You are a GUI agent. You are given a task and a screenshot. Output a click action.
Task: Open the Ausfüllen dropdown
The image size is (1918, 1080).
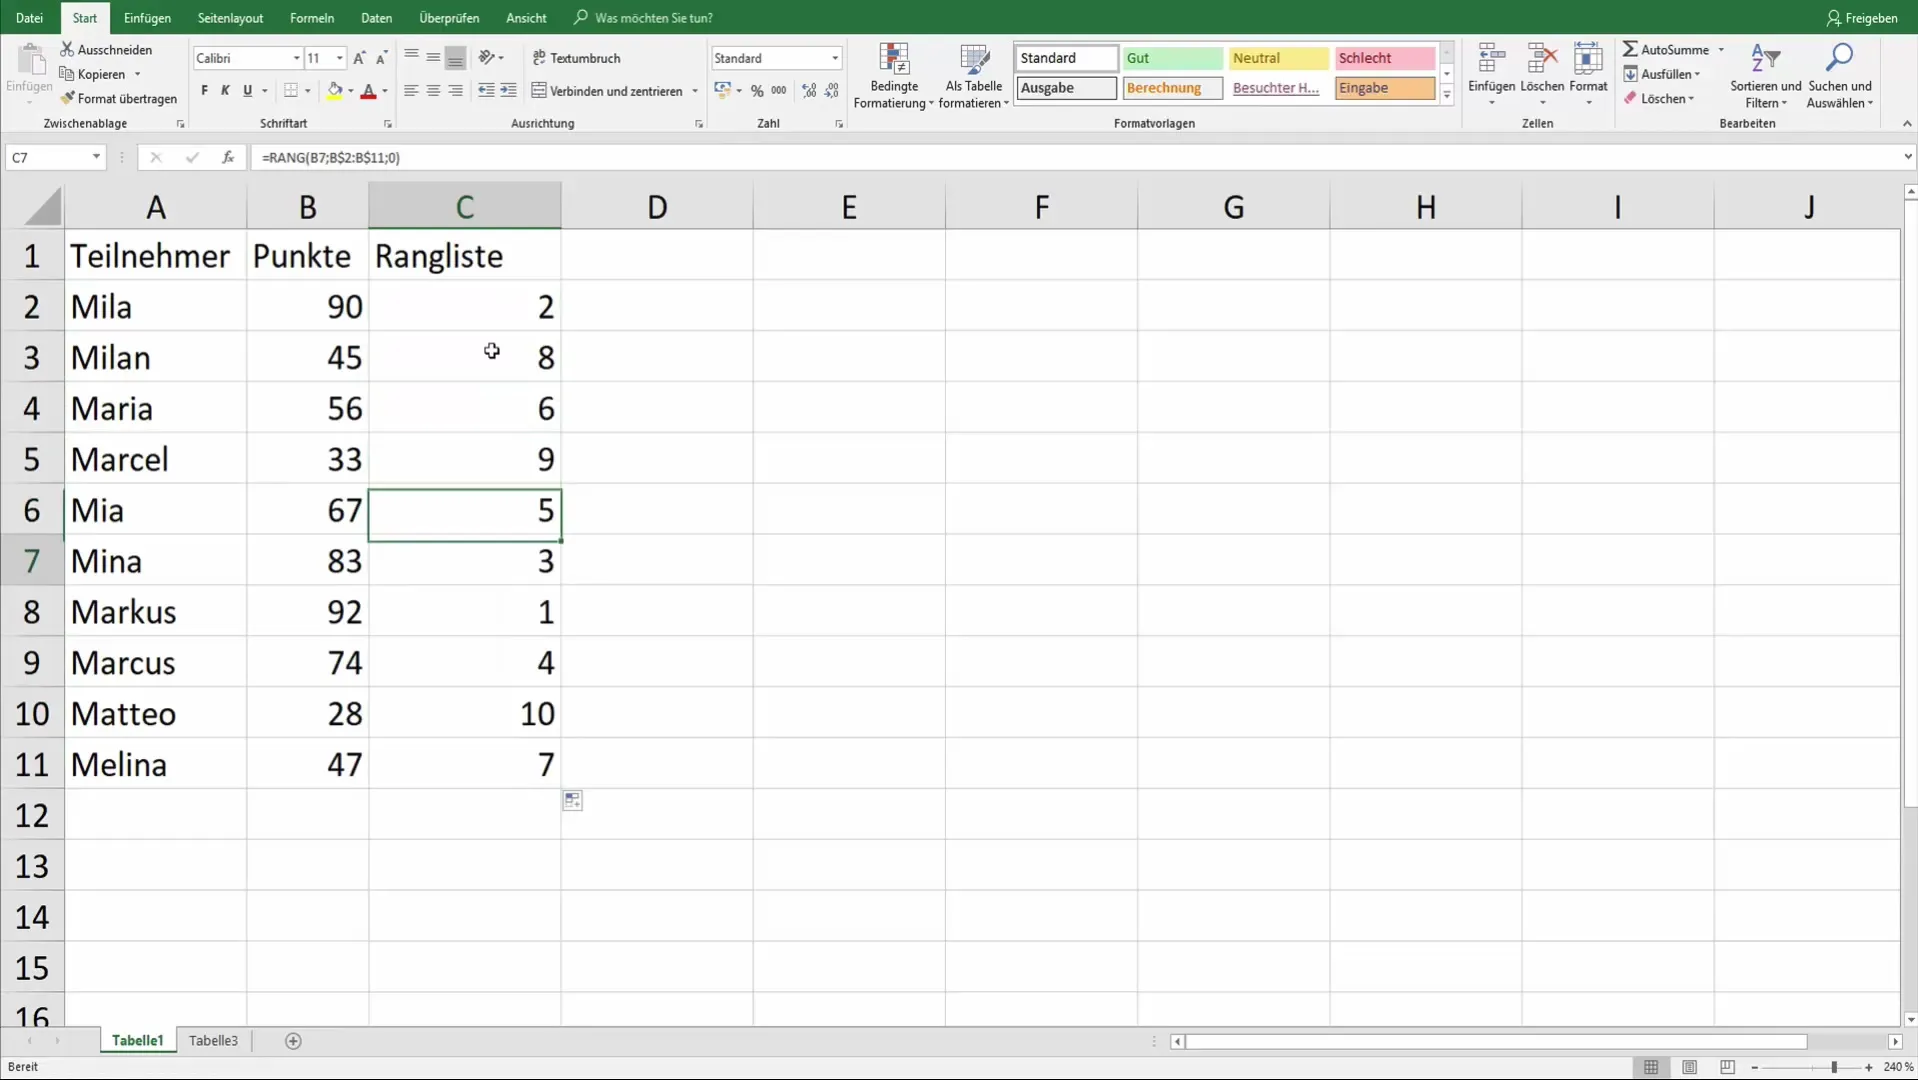1663,74
